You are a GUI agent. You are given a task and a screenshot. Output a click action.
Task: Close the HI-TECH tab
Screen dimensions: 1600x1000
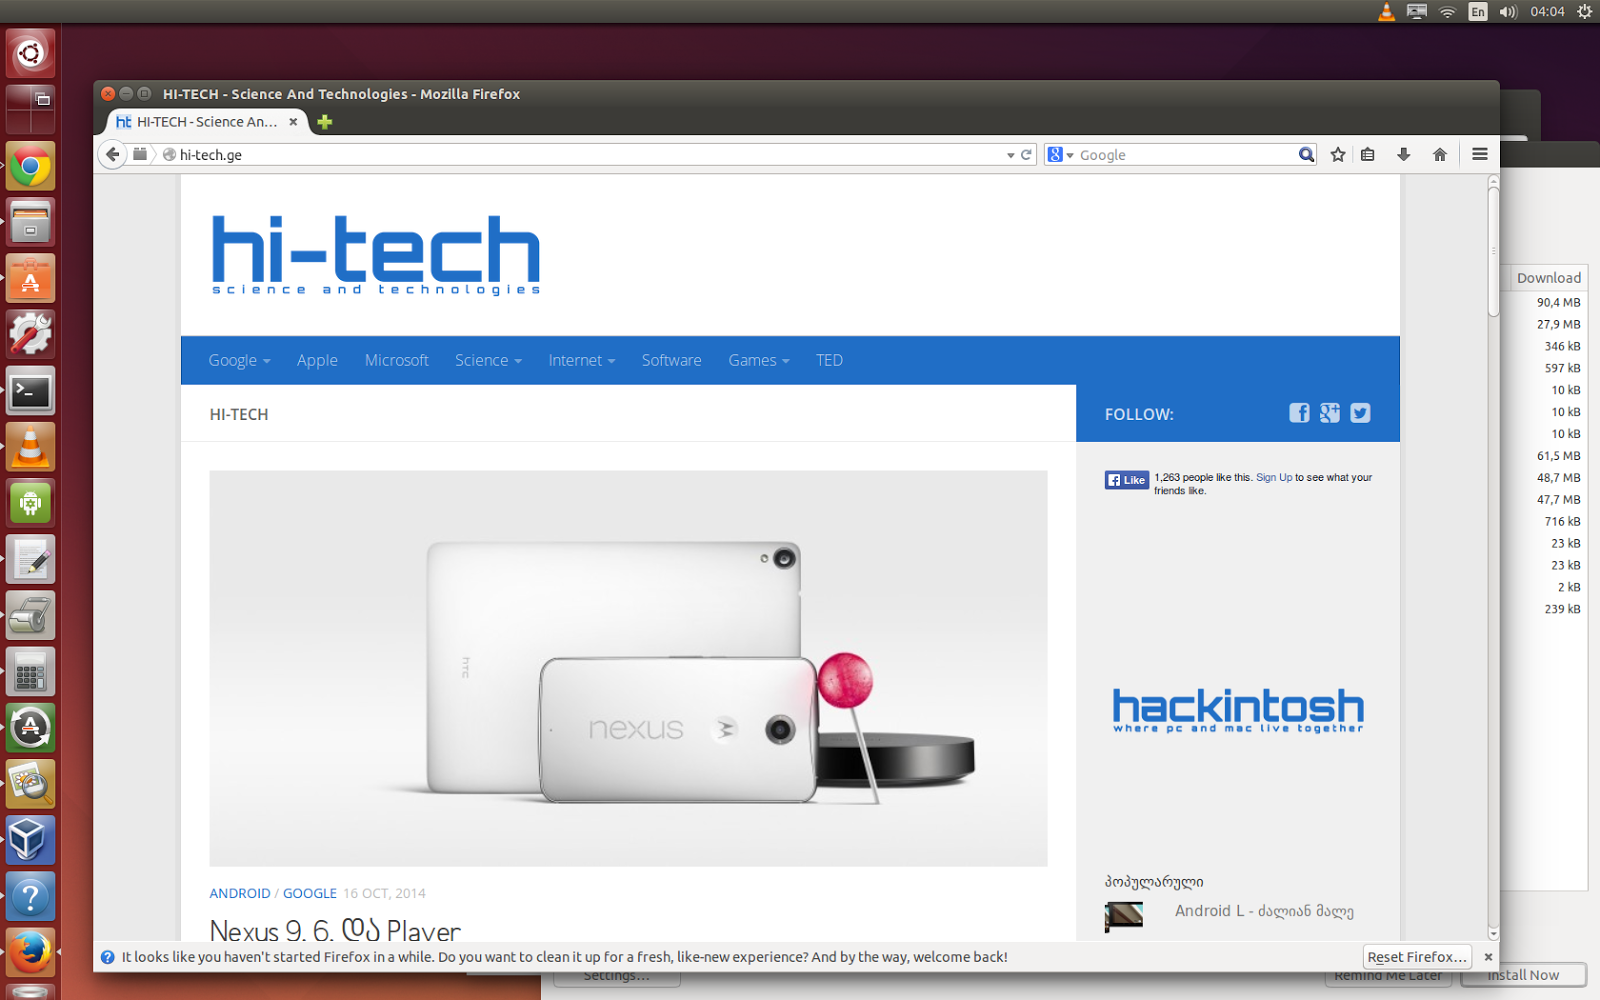pyautogui.click(x=293, y=122)
